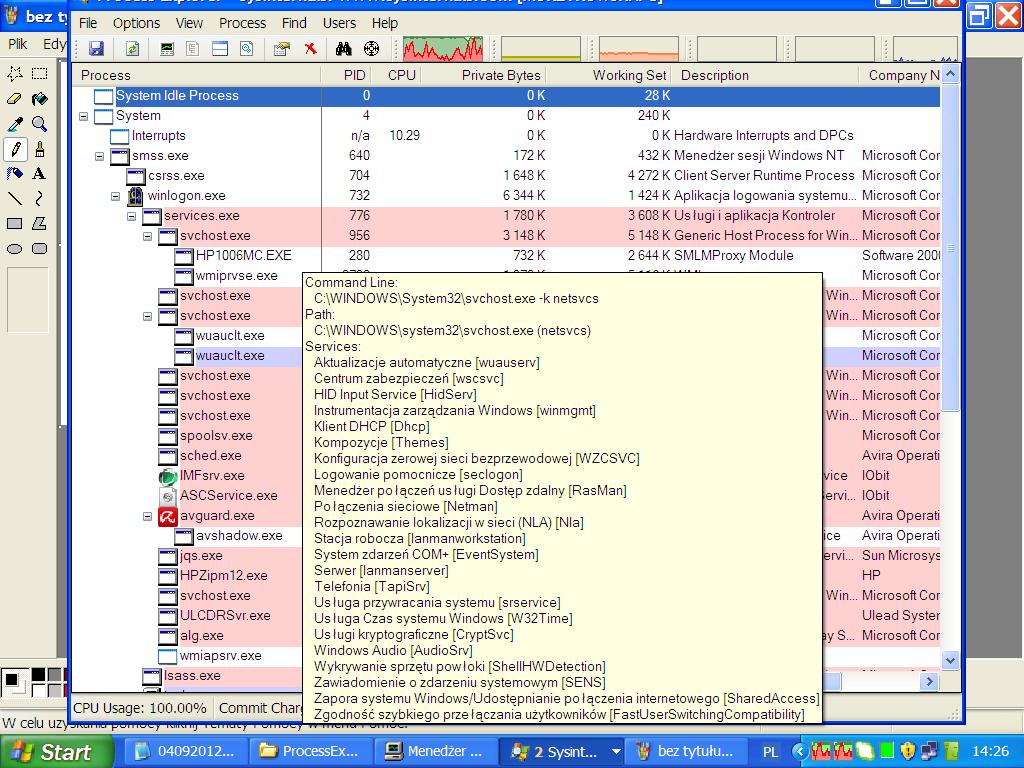Click the red X Kill Process icon
1024x768 pixels.
pos(311,48)
